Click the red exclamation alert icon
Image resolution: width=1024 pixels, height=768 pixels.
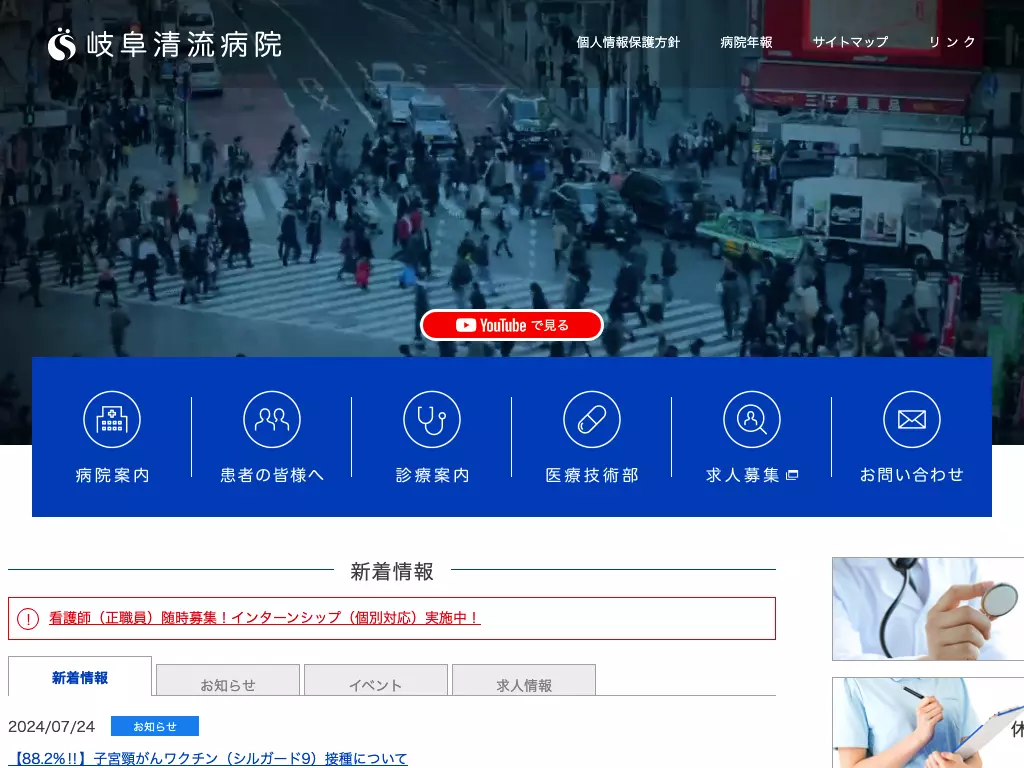click(28, 618)
